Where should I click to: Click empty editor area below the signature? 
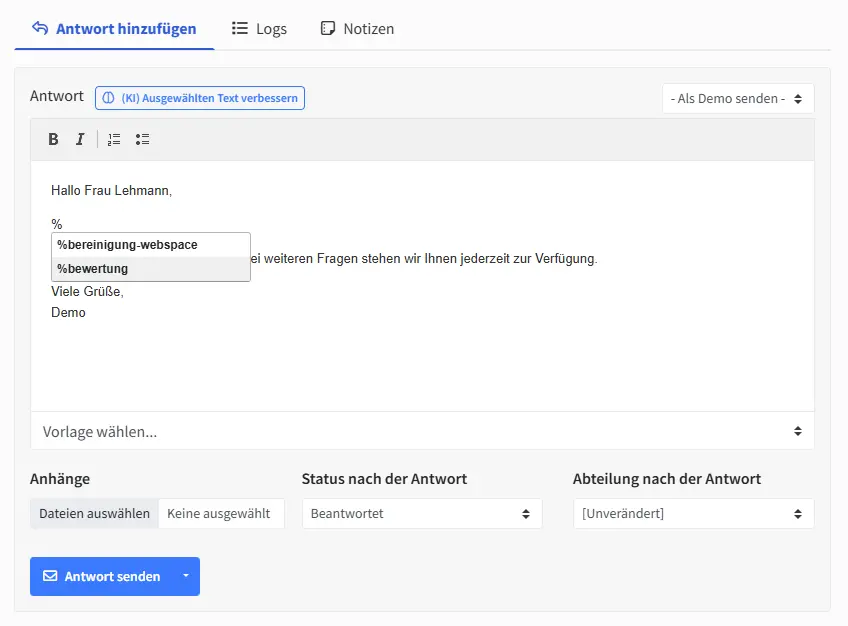click(x=422, y=368)
